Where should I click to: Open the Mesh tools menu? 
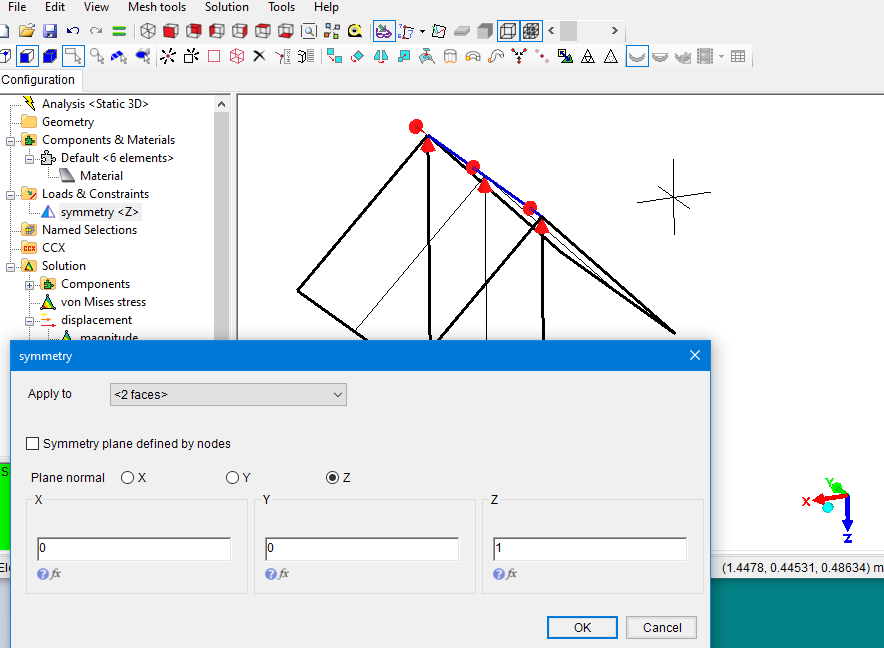[x=157, y=7]
